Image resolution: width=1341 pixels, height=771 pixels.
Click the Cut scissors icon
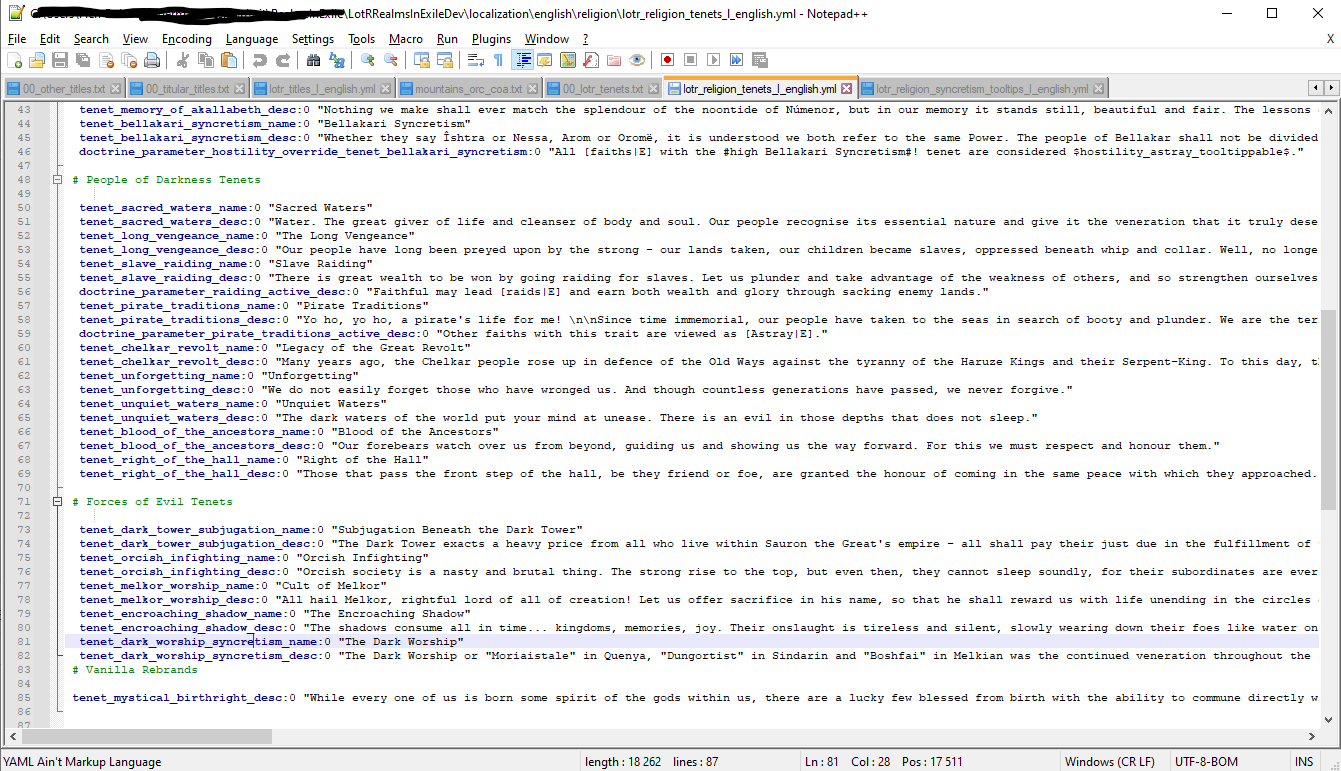coord(183,60)
